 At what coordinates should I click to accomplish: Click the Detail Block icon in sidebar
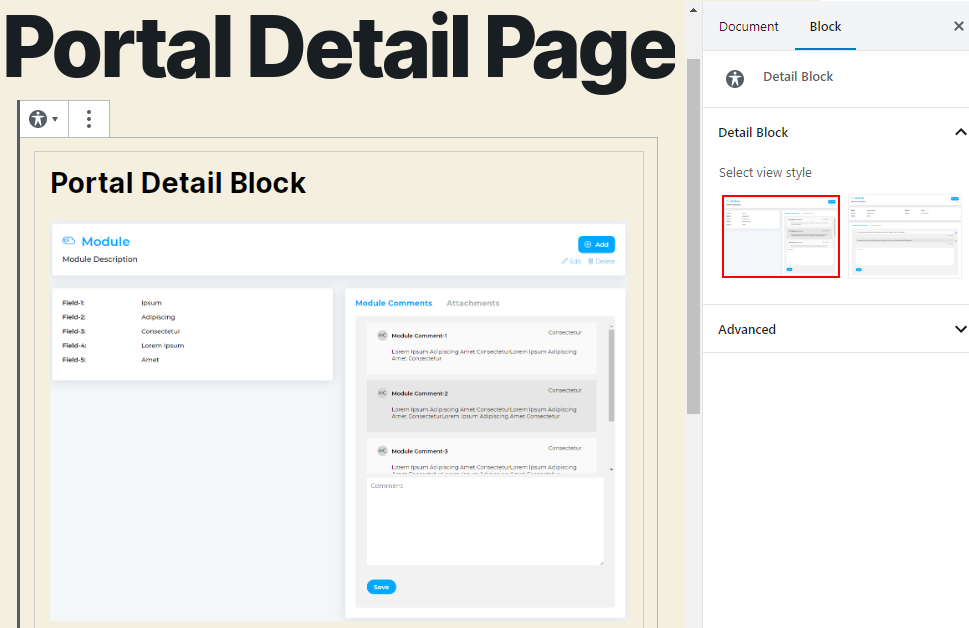click(x=735, y=78)
